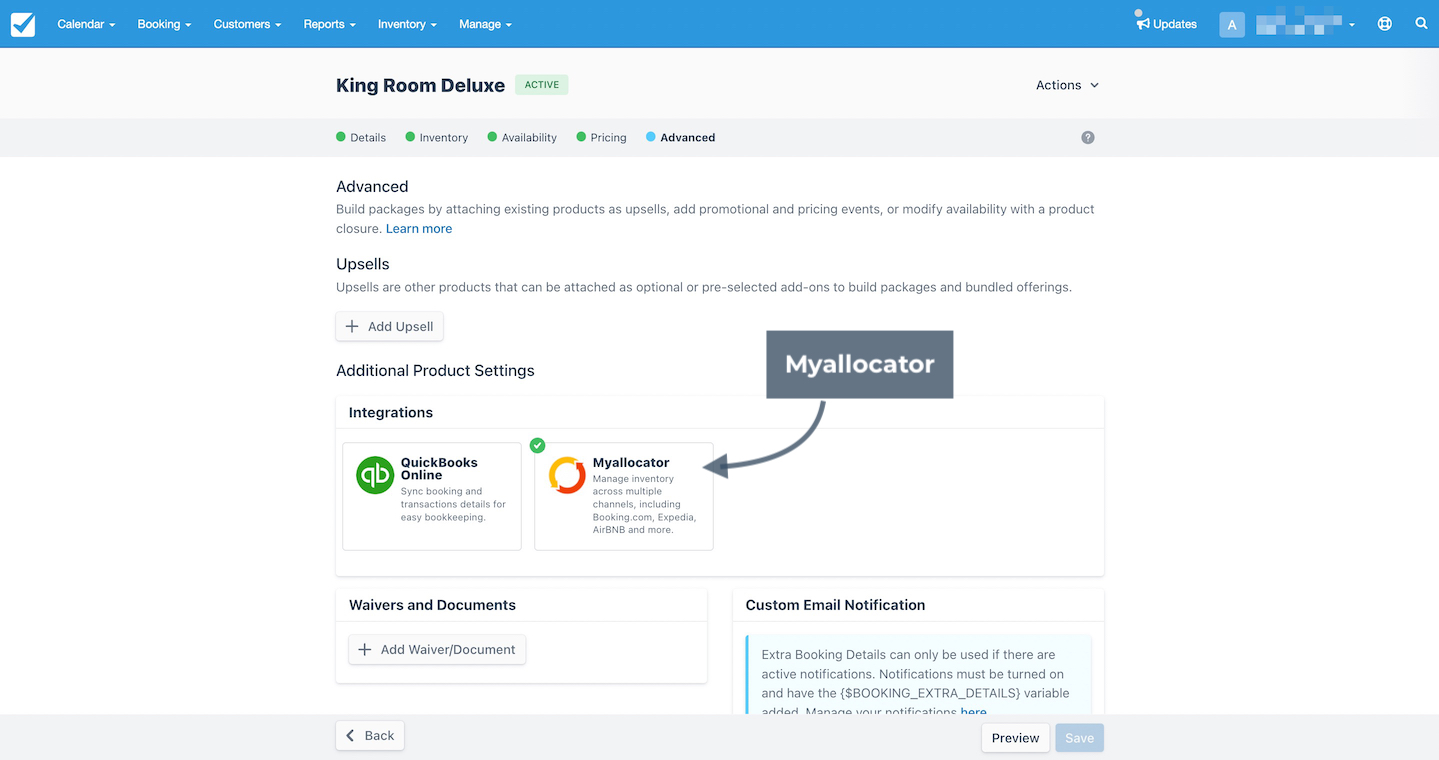
Task: Click the Additional Product Settings heading
Action: tap(435, 370)
